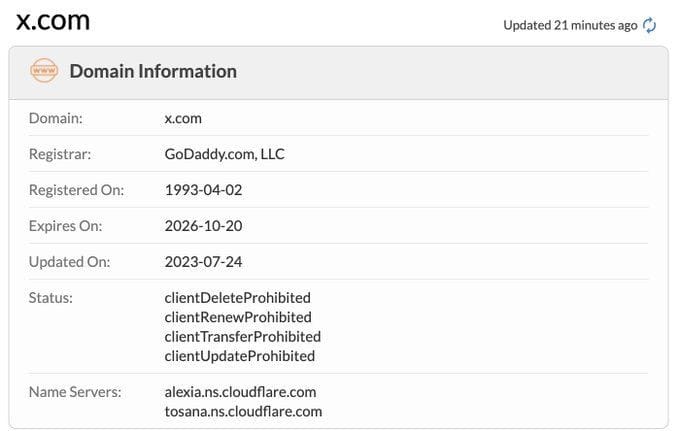Click the GoDaddy.com, LLC registrar value
Viewport: 680px width, 431px height.
(x=225, y=154)
